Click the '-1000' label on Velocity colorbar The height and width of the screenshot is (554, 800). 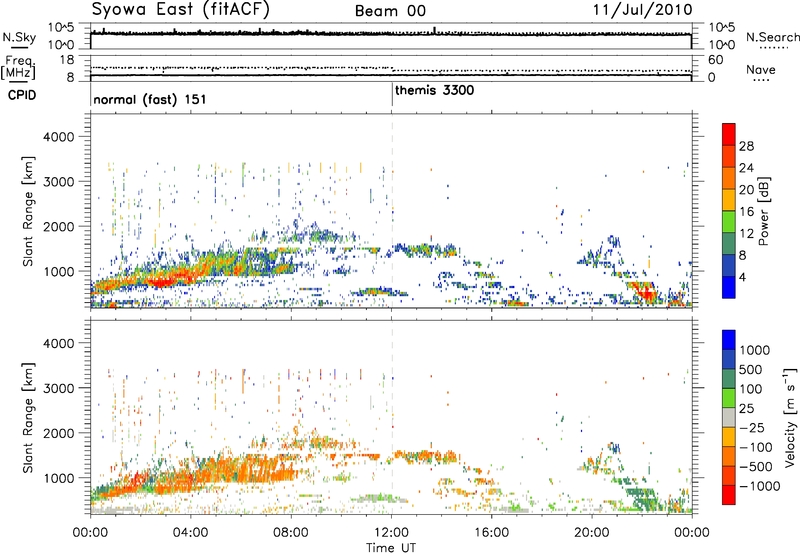click(759, 486)
